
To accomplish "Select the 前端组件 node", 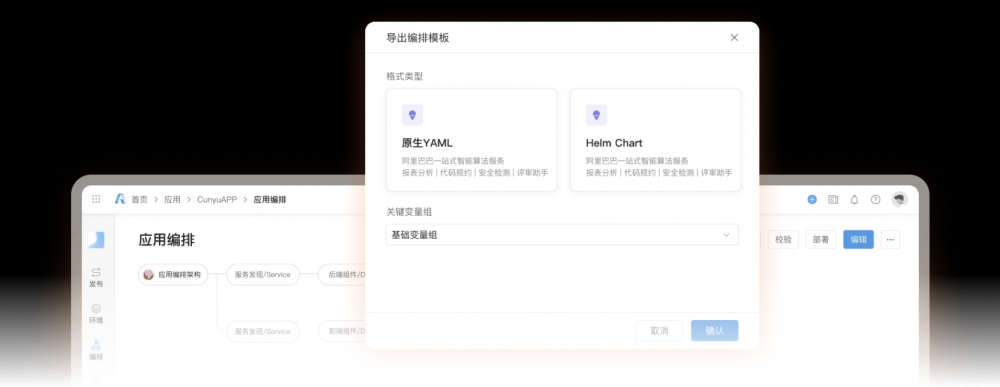I will coord(342,332).
